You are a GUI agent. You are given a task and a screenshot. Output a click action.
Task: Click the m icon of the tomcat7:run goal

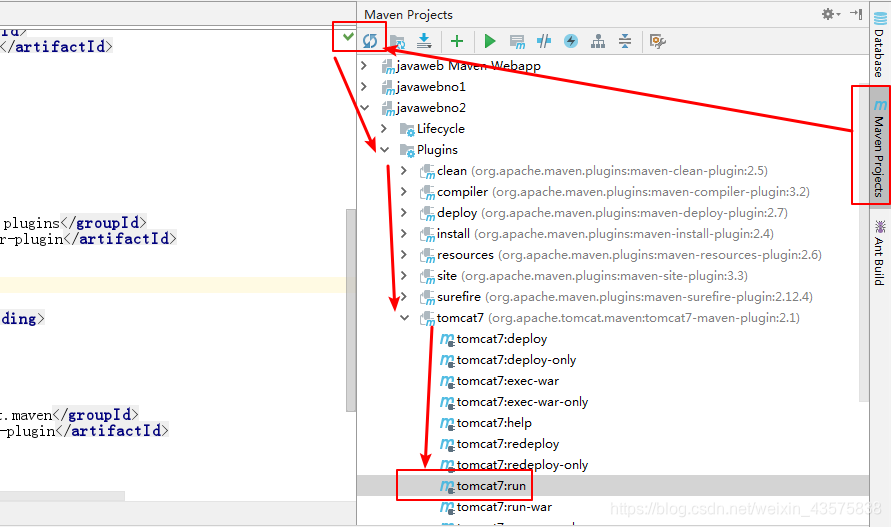(447, 486)
